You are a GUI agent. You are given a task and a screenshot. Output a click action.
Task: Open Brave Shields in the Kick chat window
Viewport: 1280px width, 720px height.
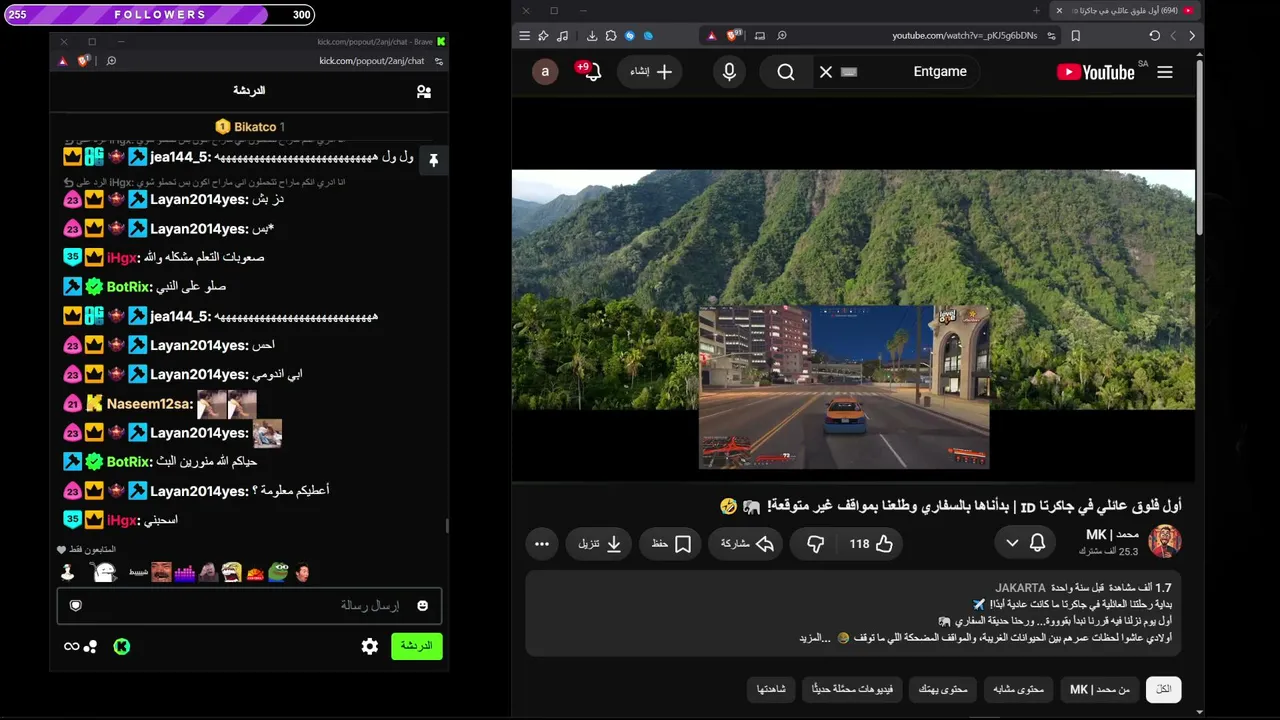pos(84,61)
